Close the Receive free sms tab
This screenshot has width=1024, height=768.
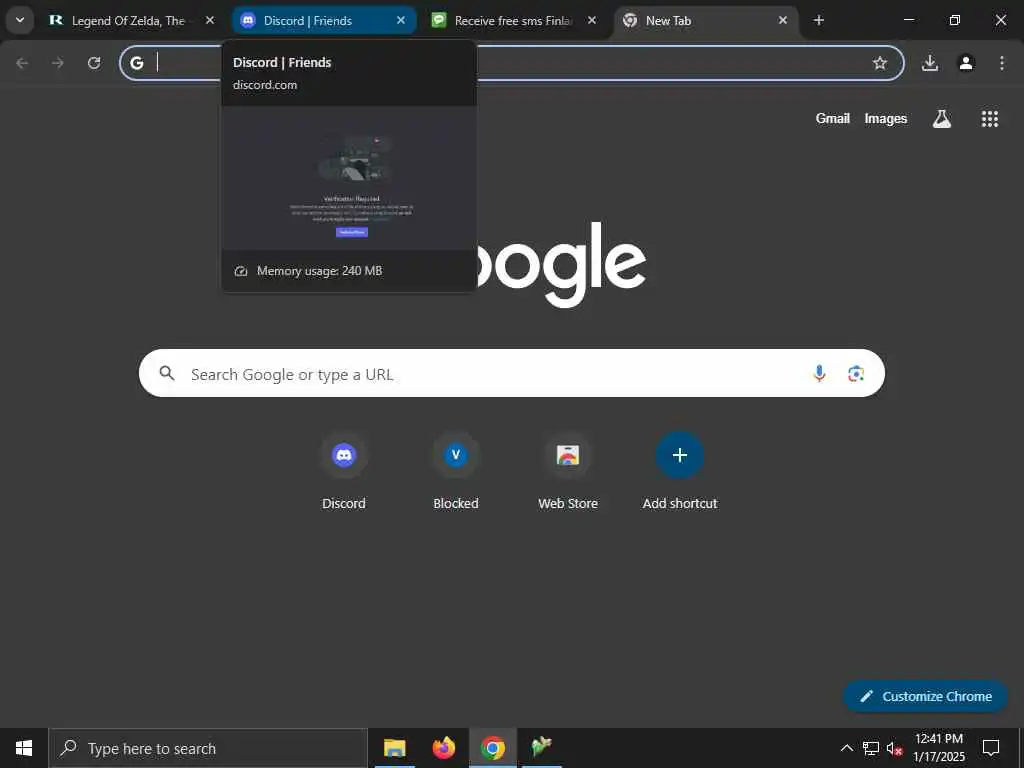click(592, 20)
